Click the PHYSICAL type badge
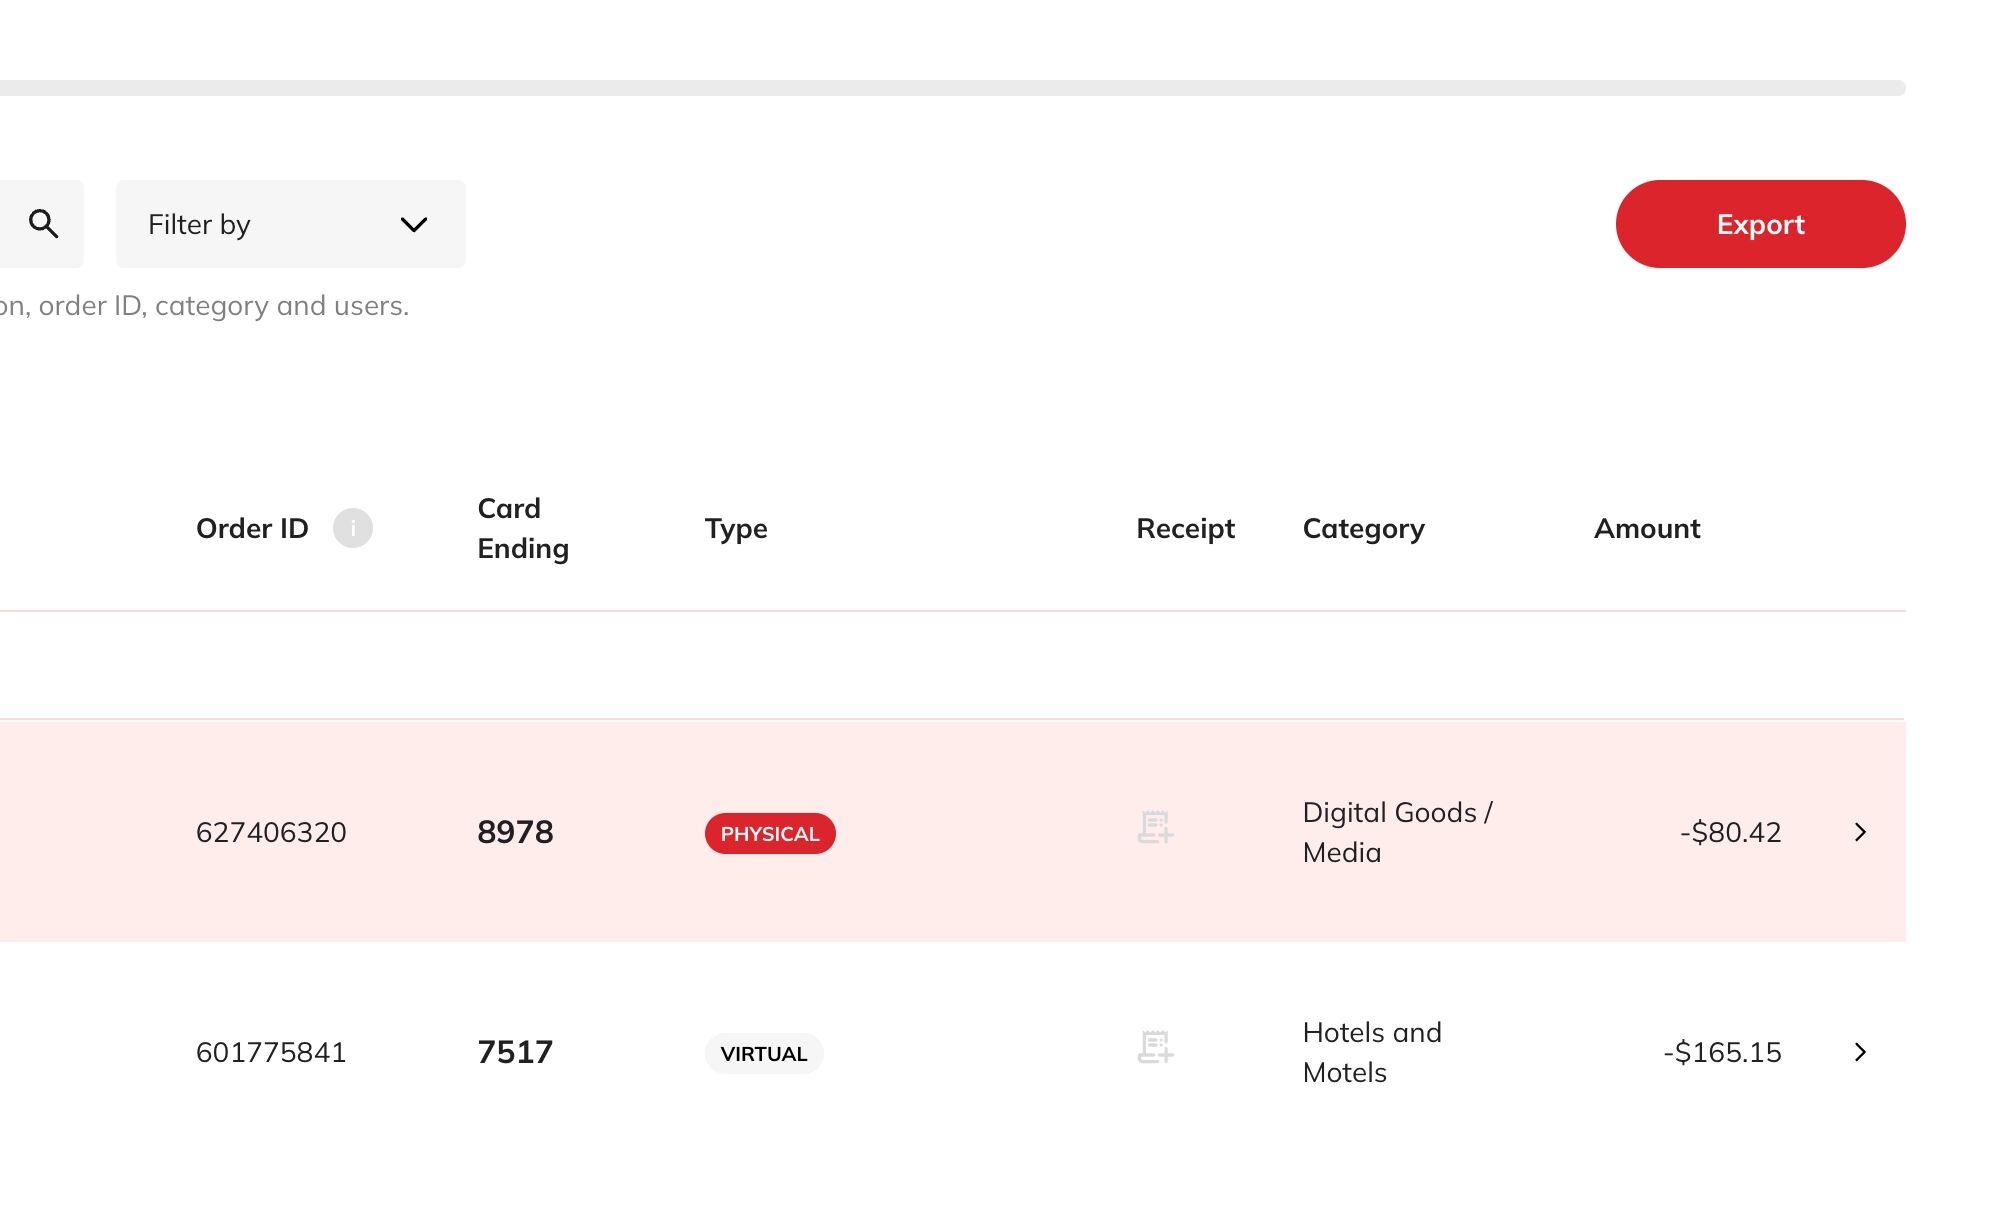 pyautogui.click(x=770, y=833)
